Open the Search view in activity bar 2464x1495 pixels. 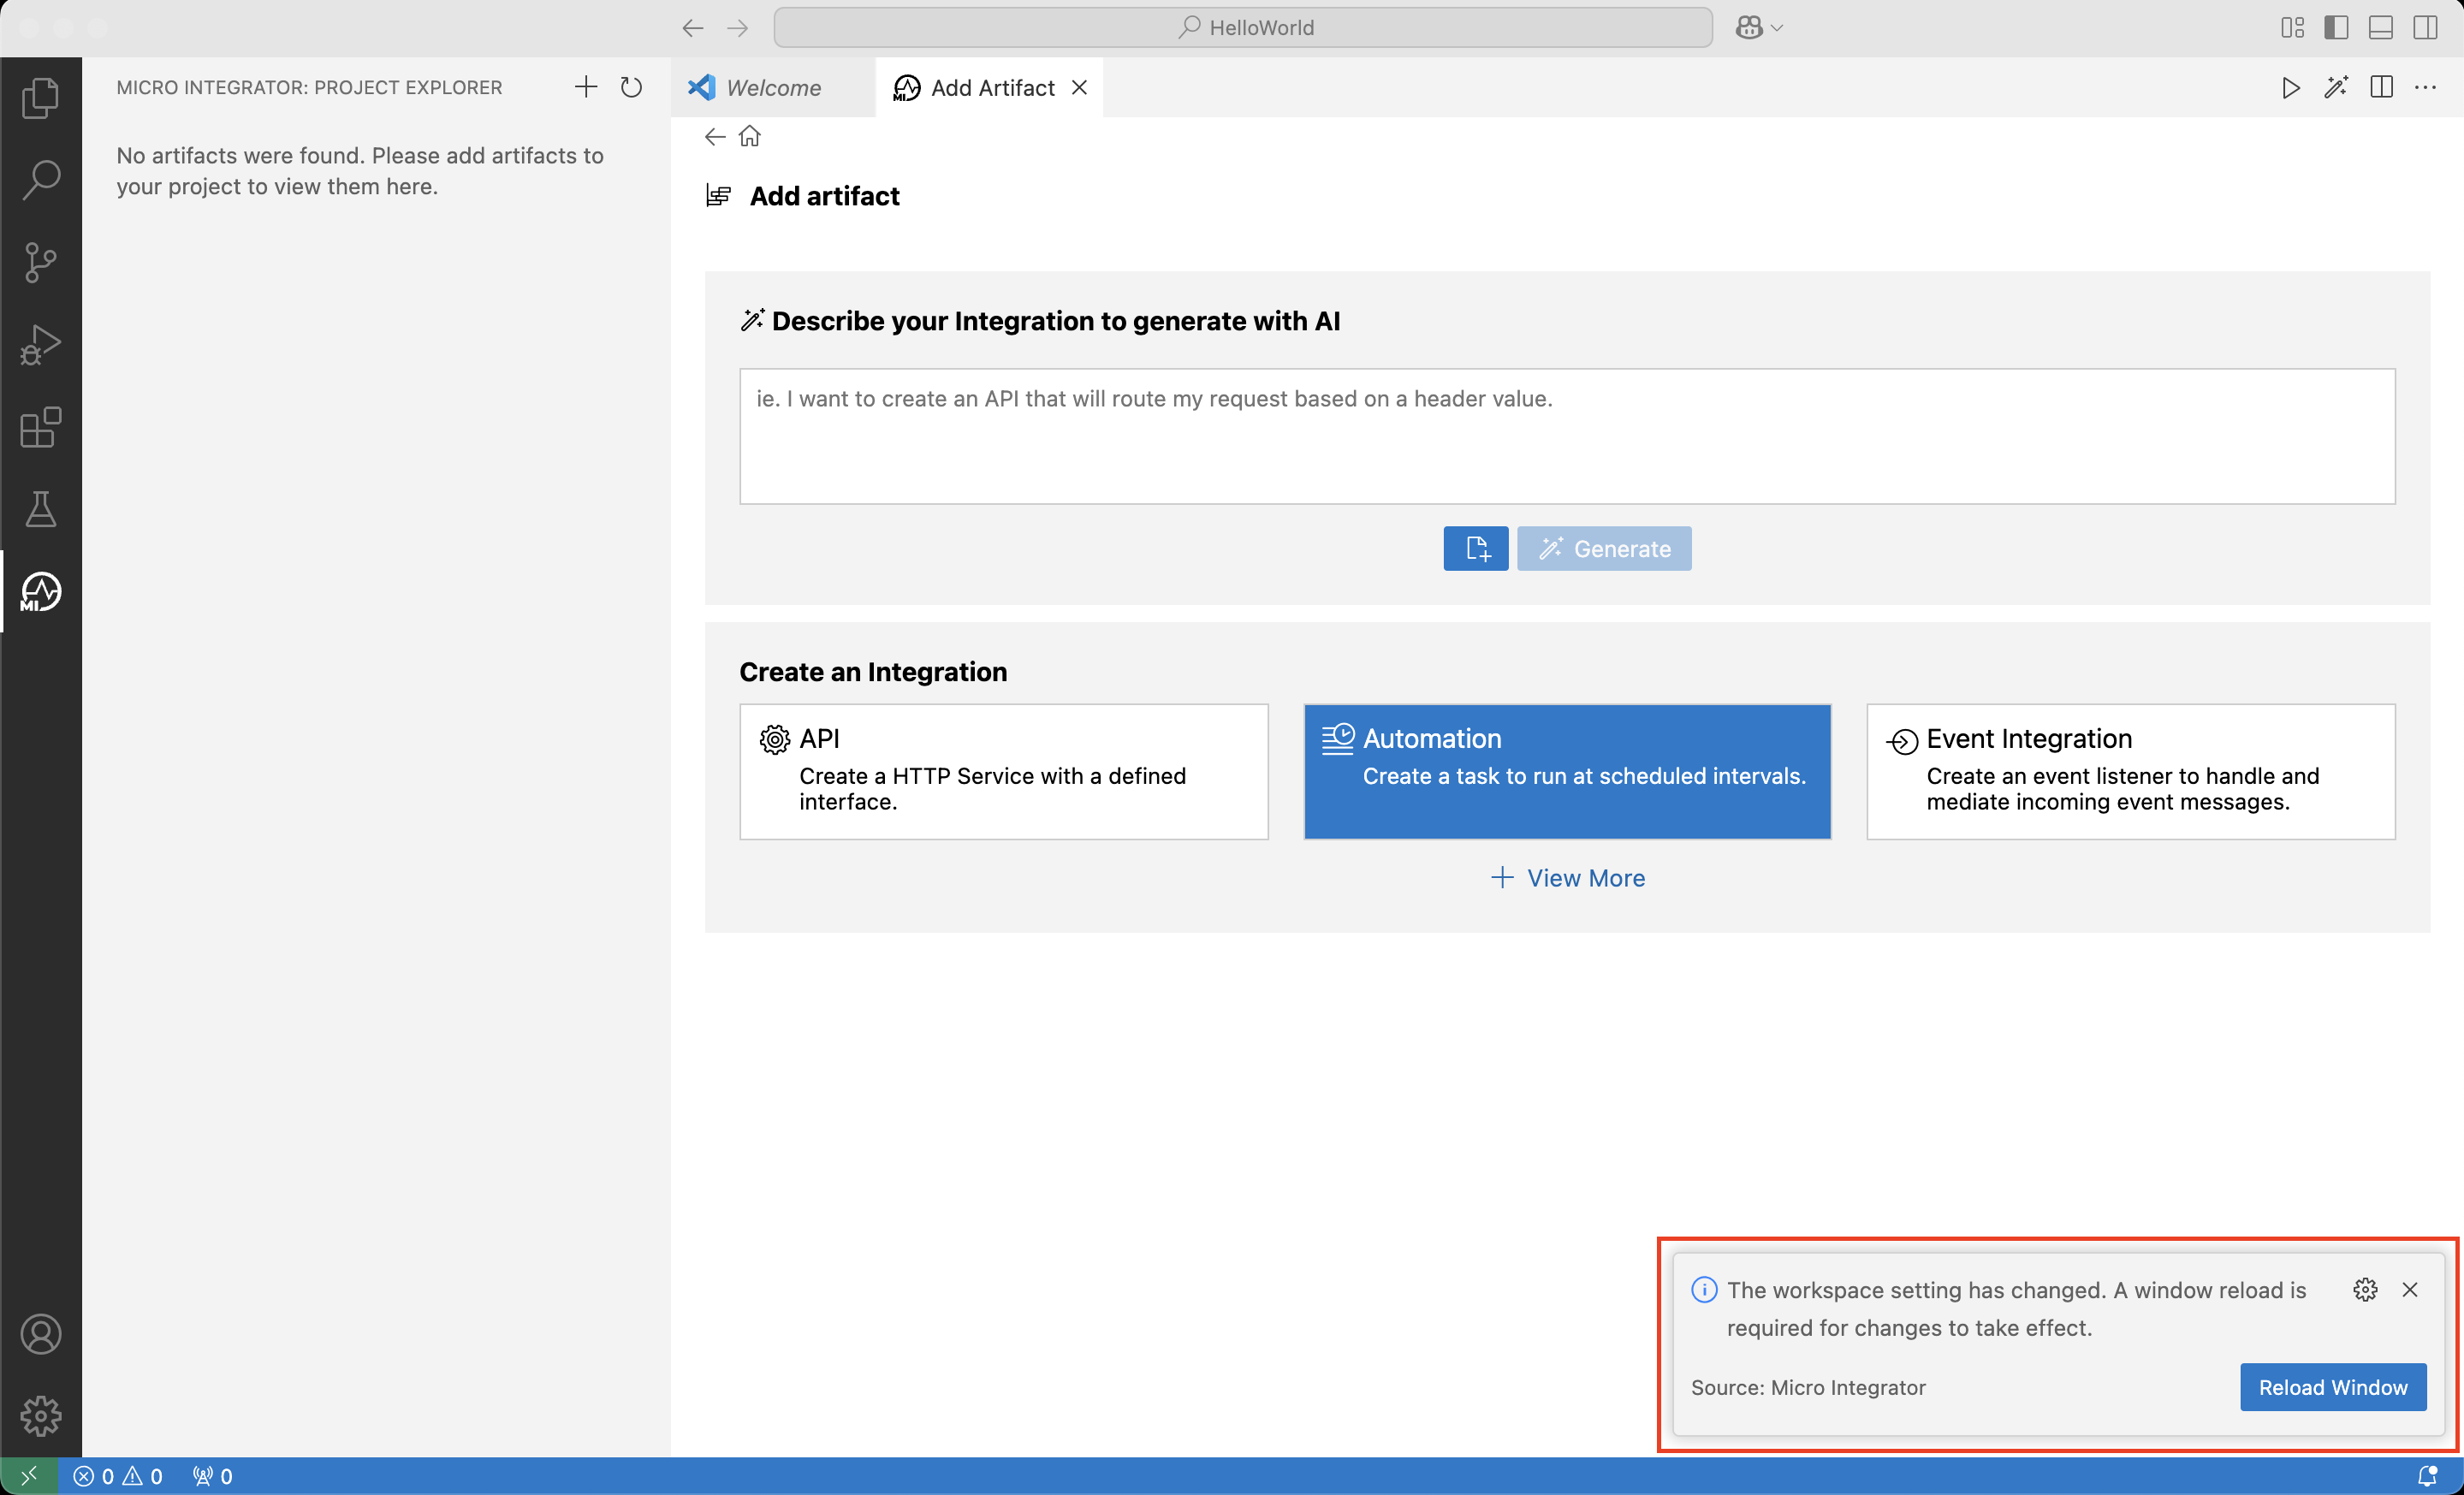[x=40, y=179]
